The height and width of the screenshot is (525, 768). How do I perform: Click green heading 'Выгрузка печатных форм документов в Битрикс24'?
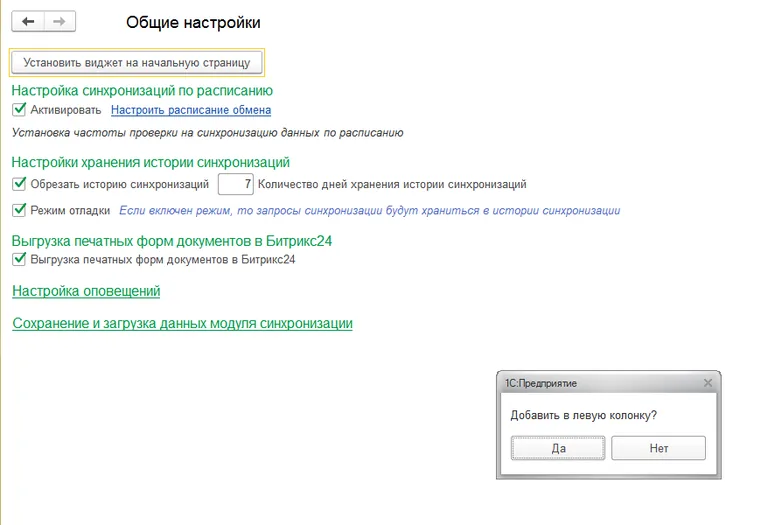click(x=171, y=241)
